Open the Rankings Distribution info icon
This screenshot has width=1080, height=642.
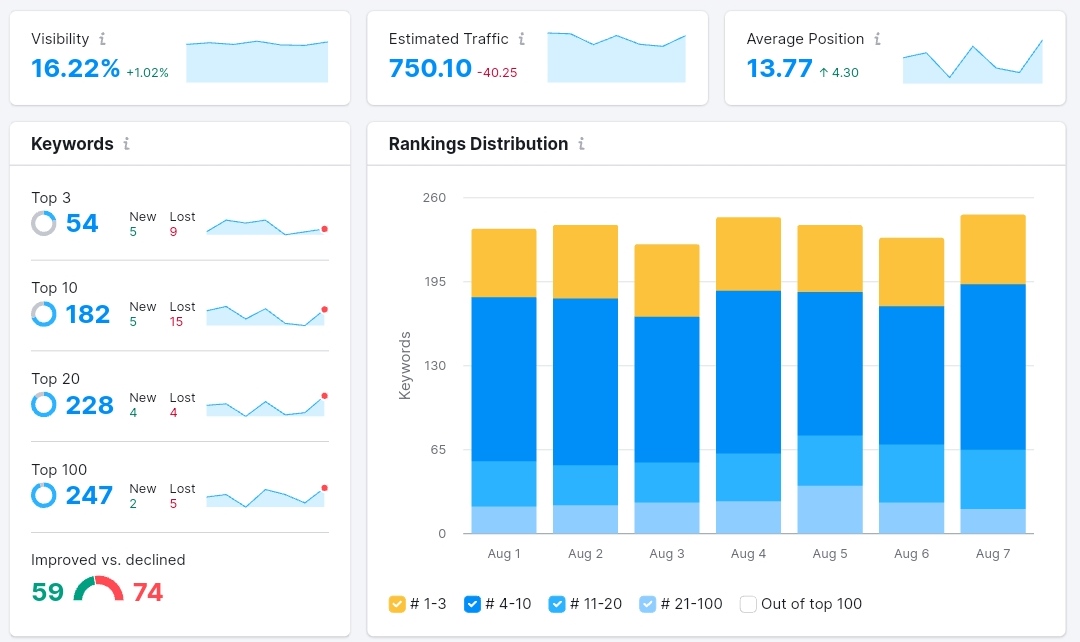[581, 143]
